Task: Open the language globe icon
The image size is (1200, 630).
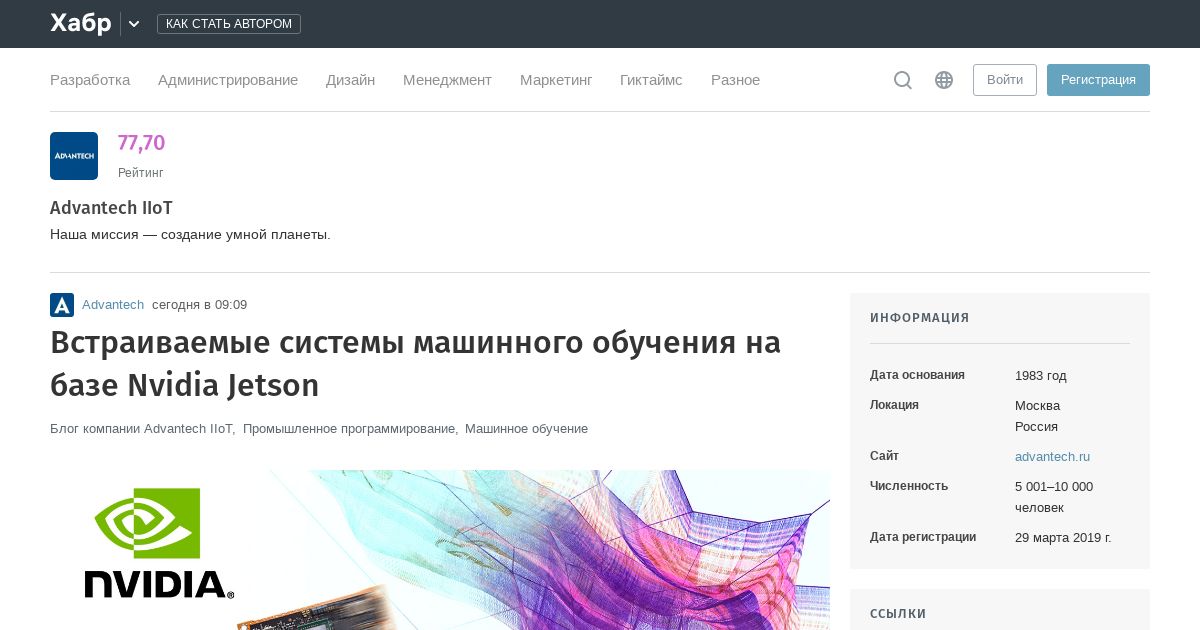Action: pyautogui.click(x=944, y=80)
